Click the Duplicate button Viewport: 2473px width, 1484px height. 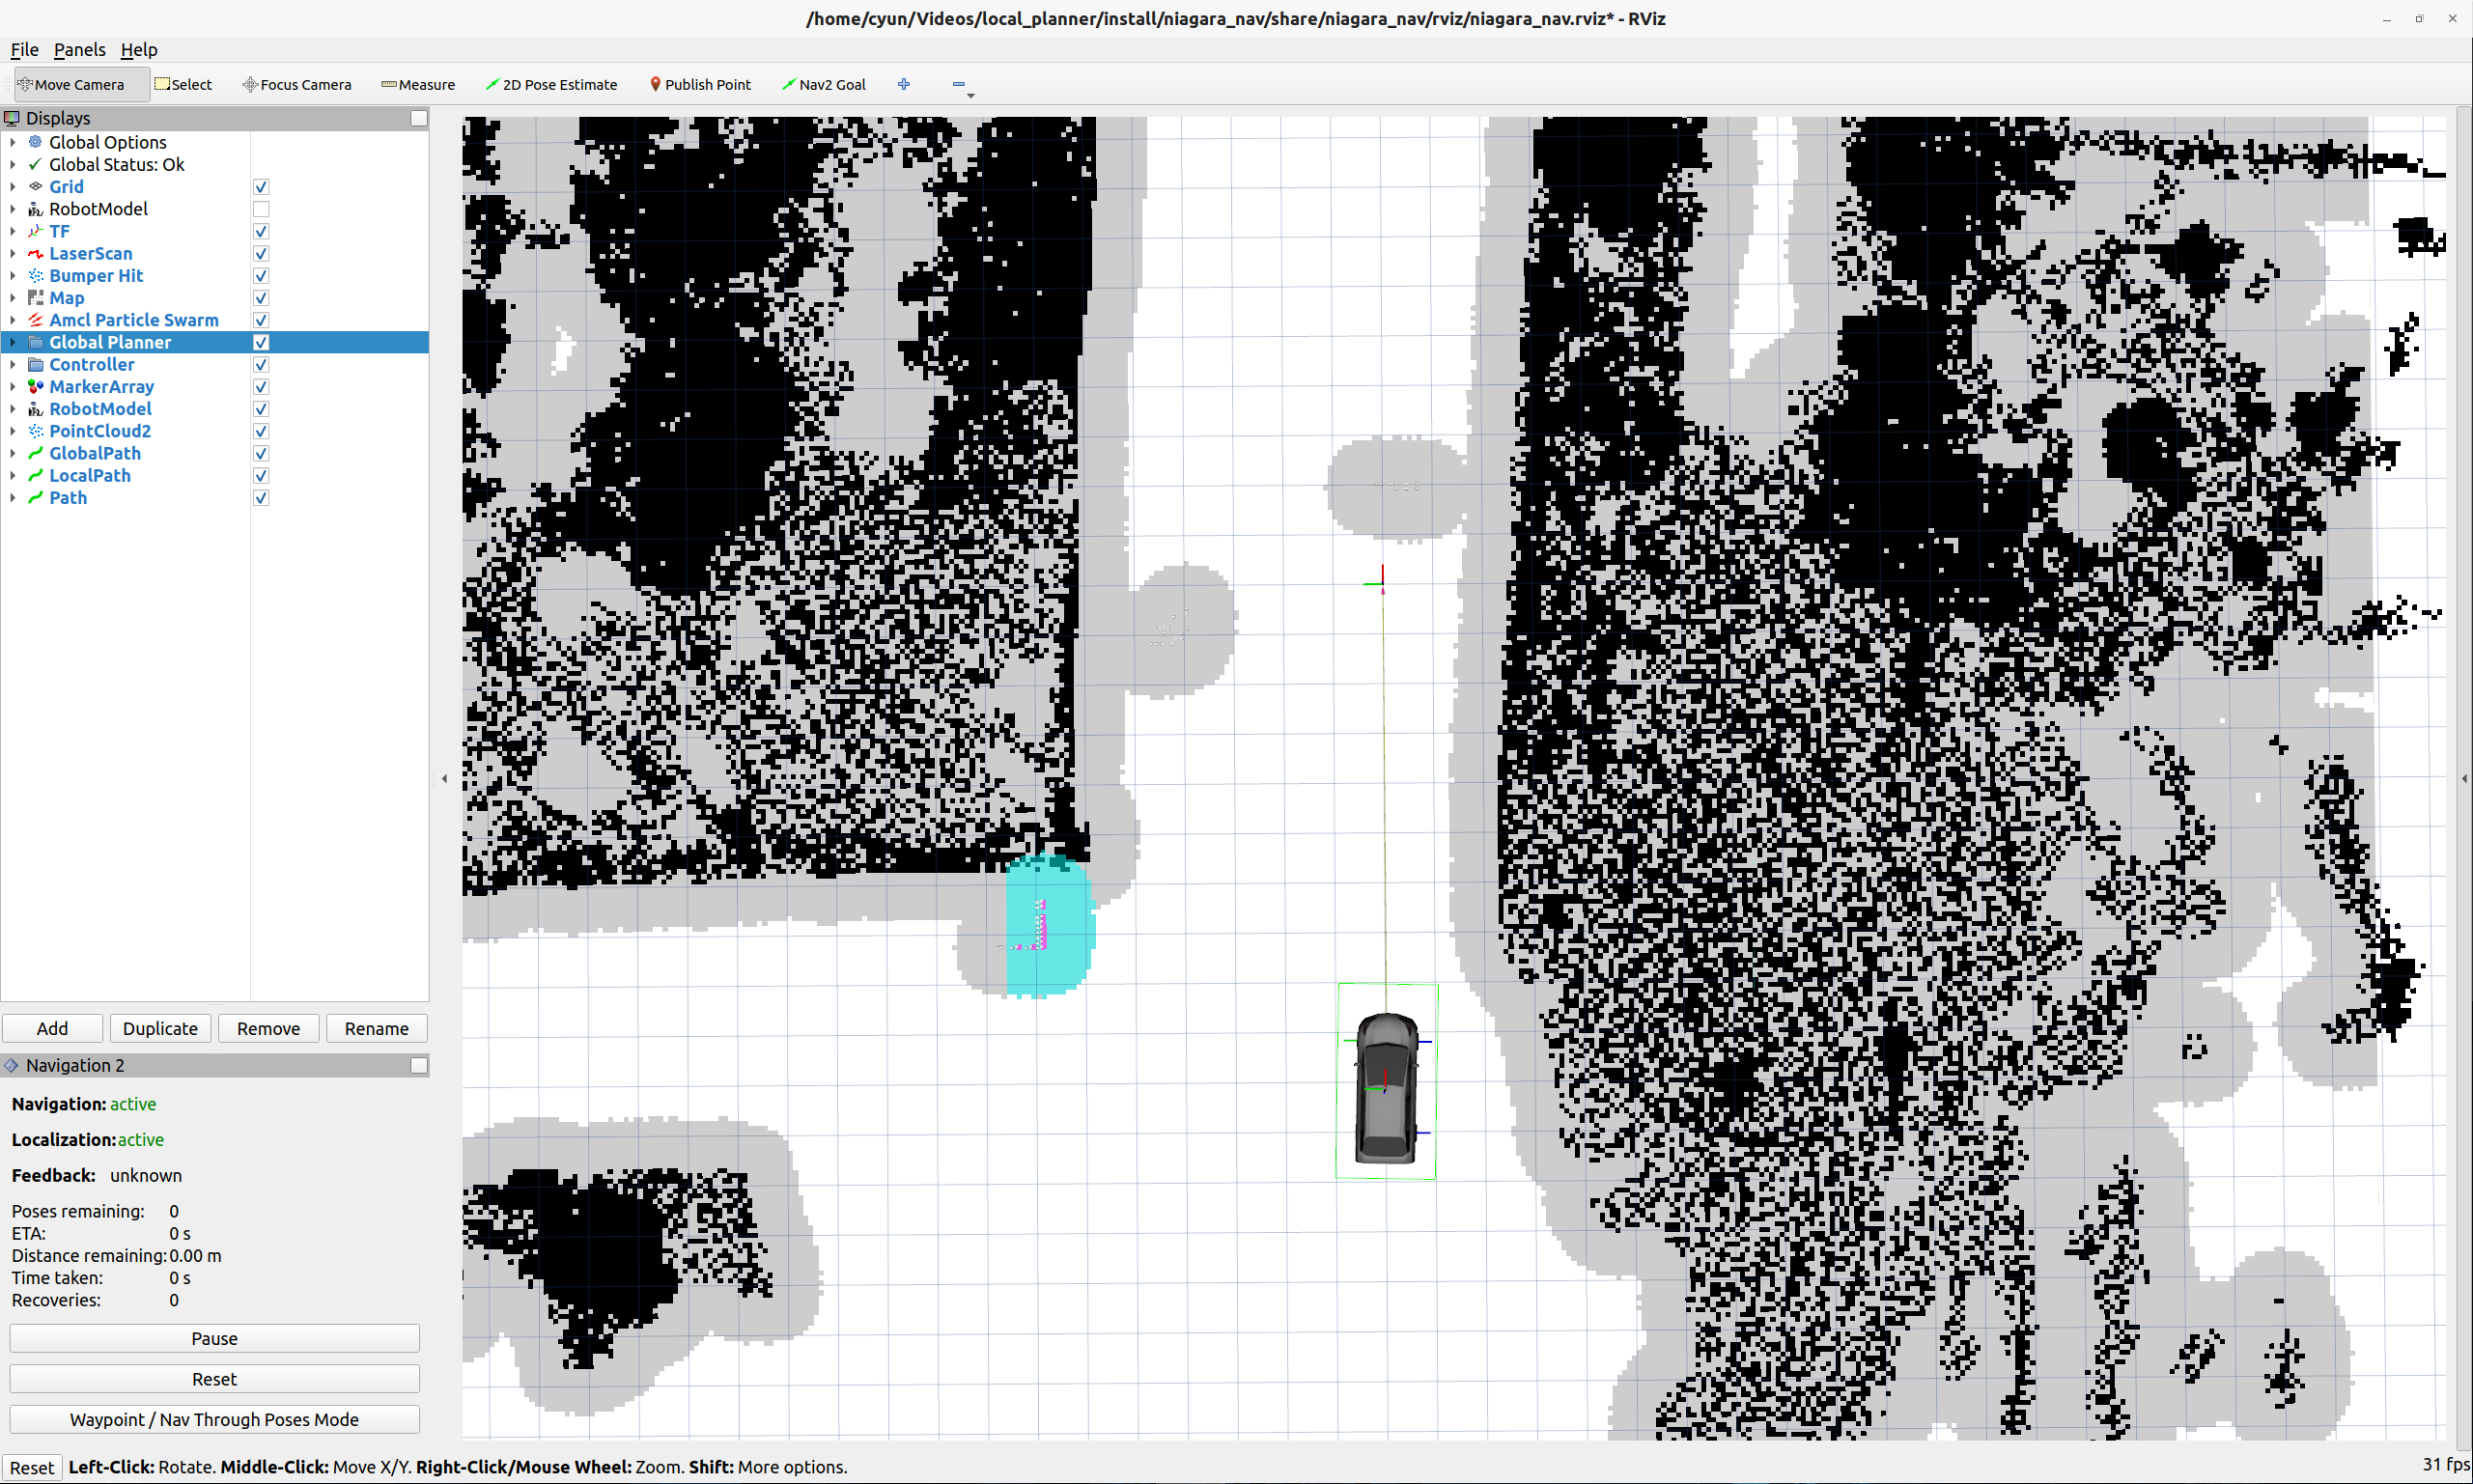[160, 1028]
